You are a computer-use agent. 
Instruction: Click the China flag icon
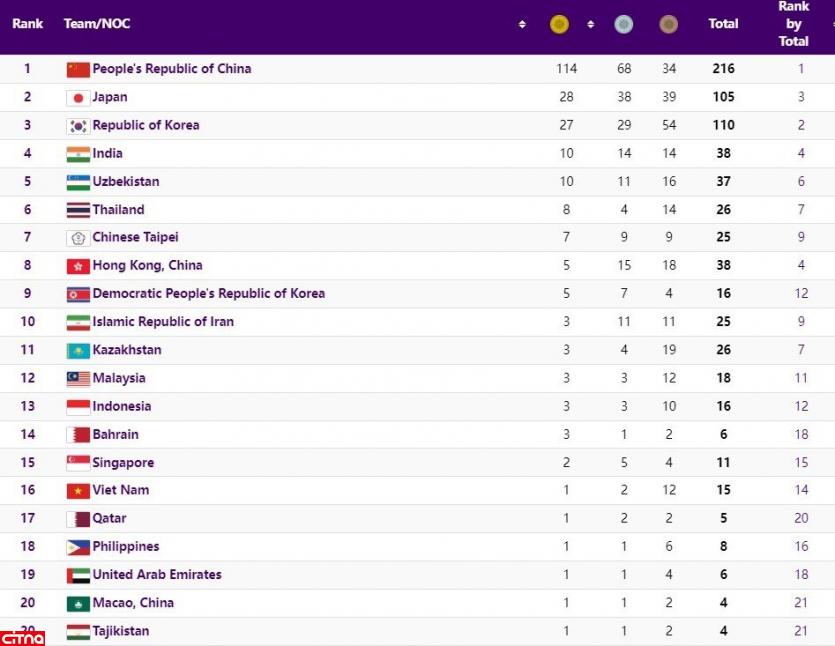pyautogui.click(x=78, y=69)
